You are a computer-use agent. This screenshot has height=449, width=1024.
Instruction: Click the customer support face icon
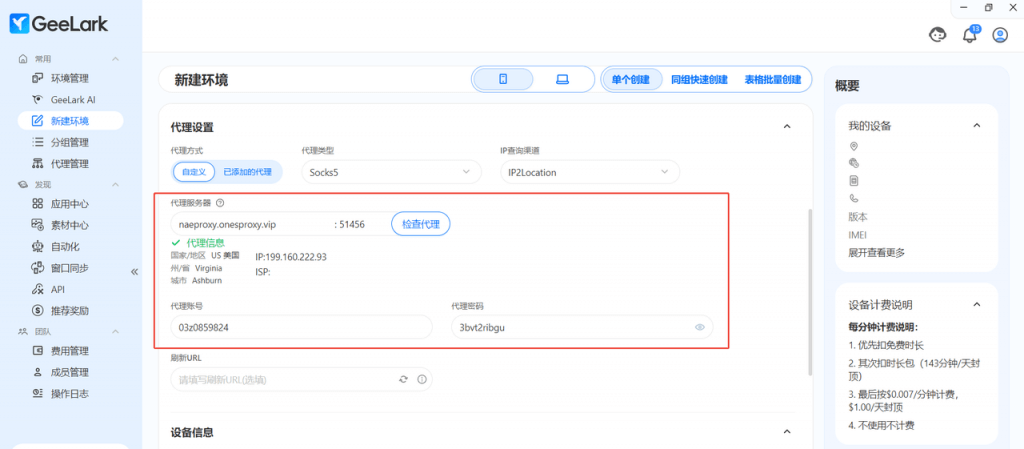[x=937, y=35]
